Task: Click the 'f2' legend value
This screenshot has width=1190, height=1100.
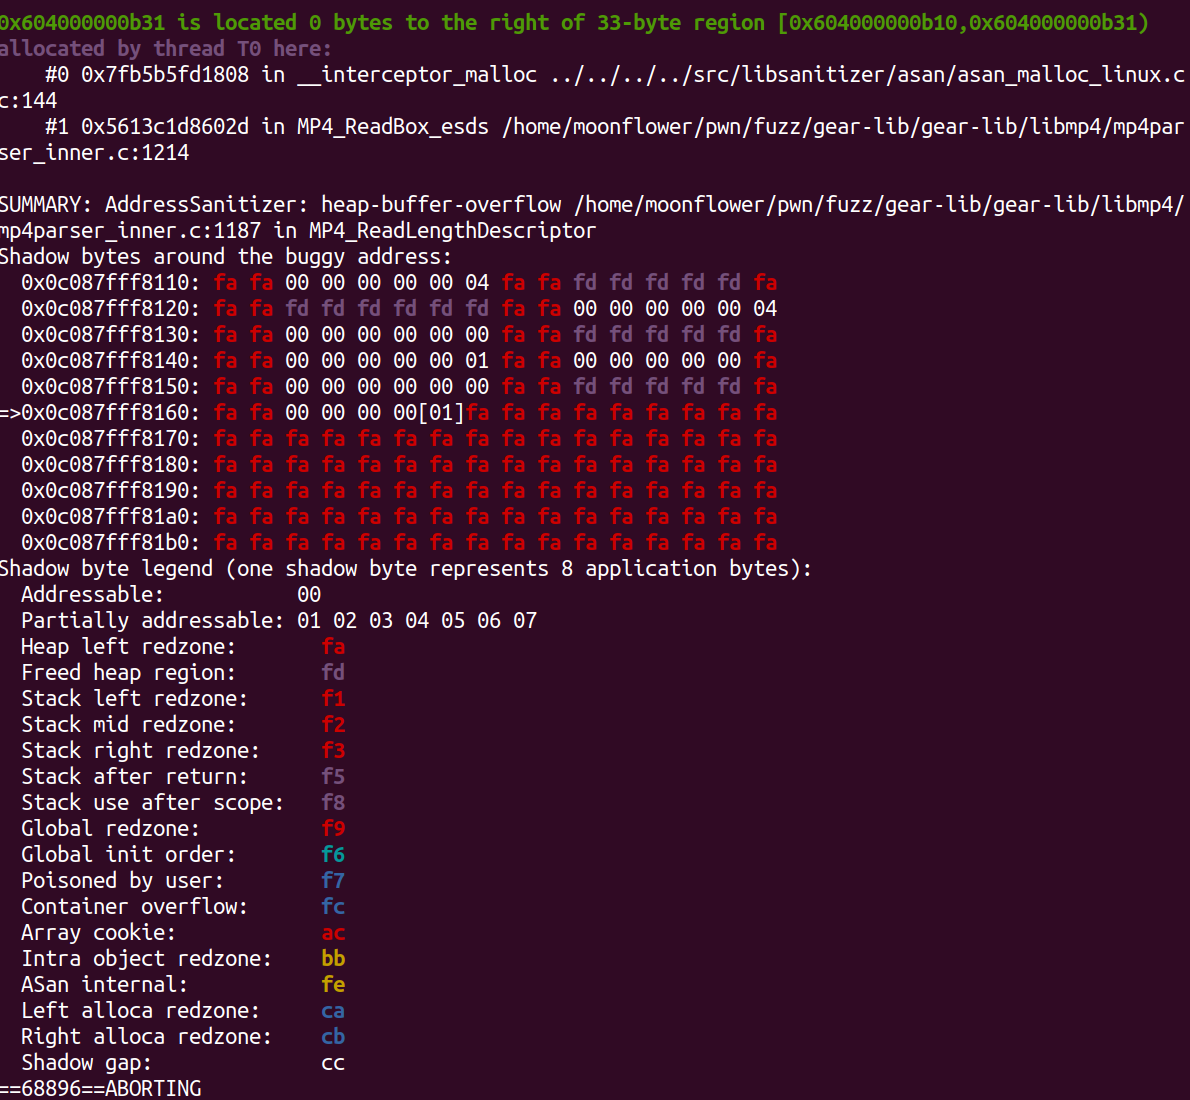Action: click(333, 725)
